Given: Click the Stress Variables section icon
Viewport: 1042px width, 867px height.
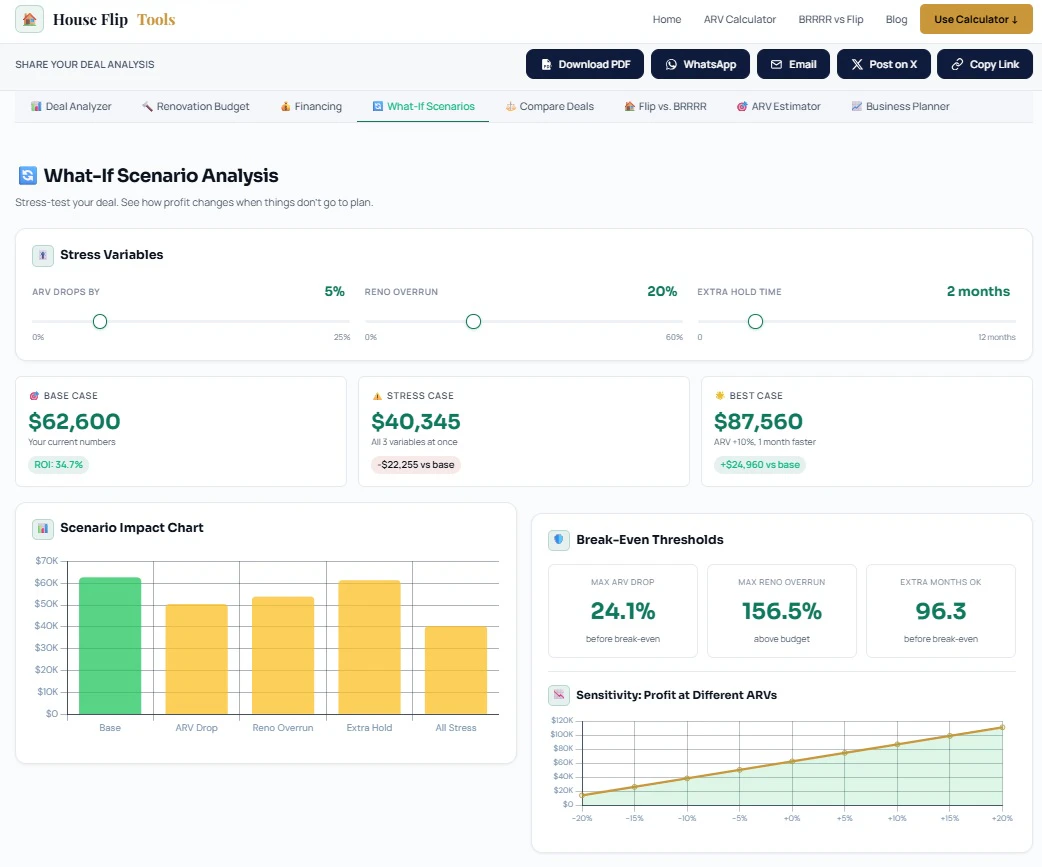Looking at the screenshot, I should coord(43,255).
